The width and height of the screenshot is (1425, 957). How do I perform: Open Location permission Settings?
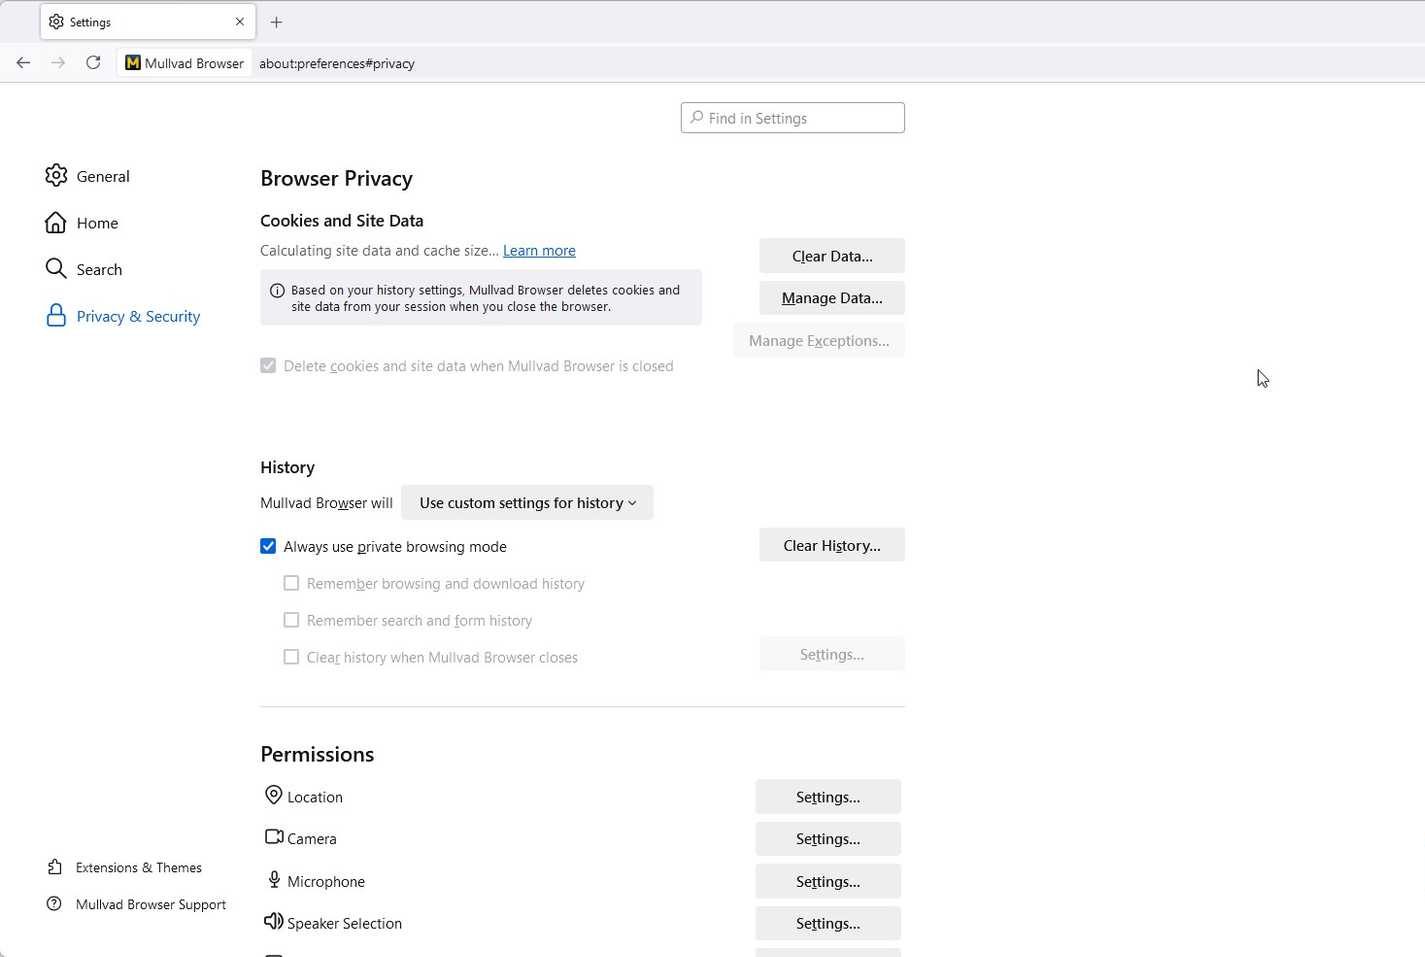[x=827, y=797]
